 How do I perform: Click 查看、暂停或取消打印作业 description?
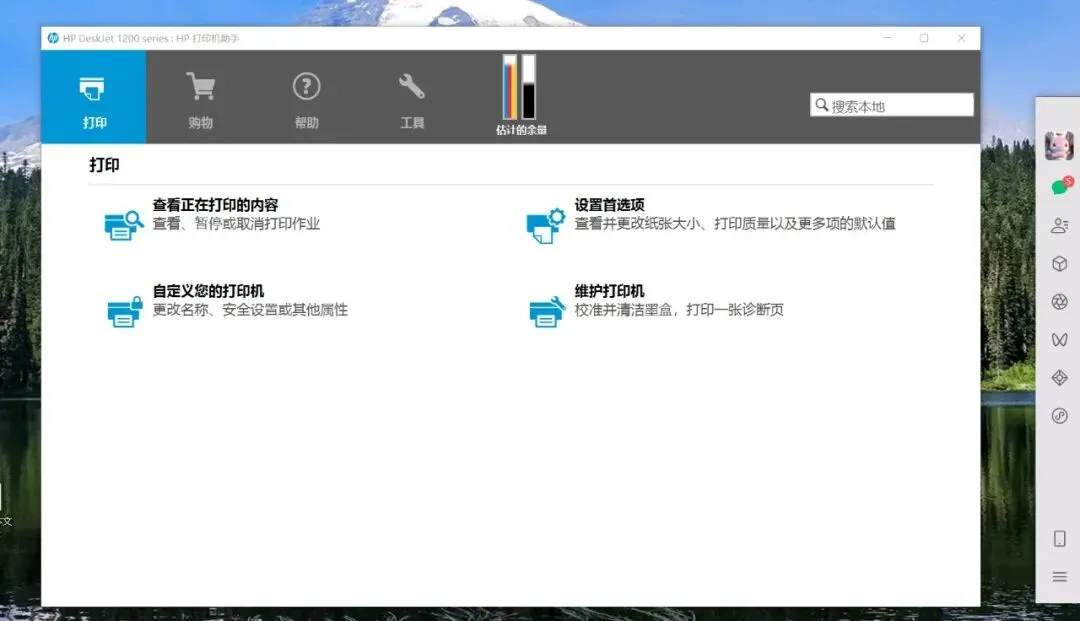click(x=236, y=224)
